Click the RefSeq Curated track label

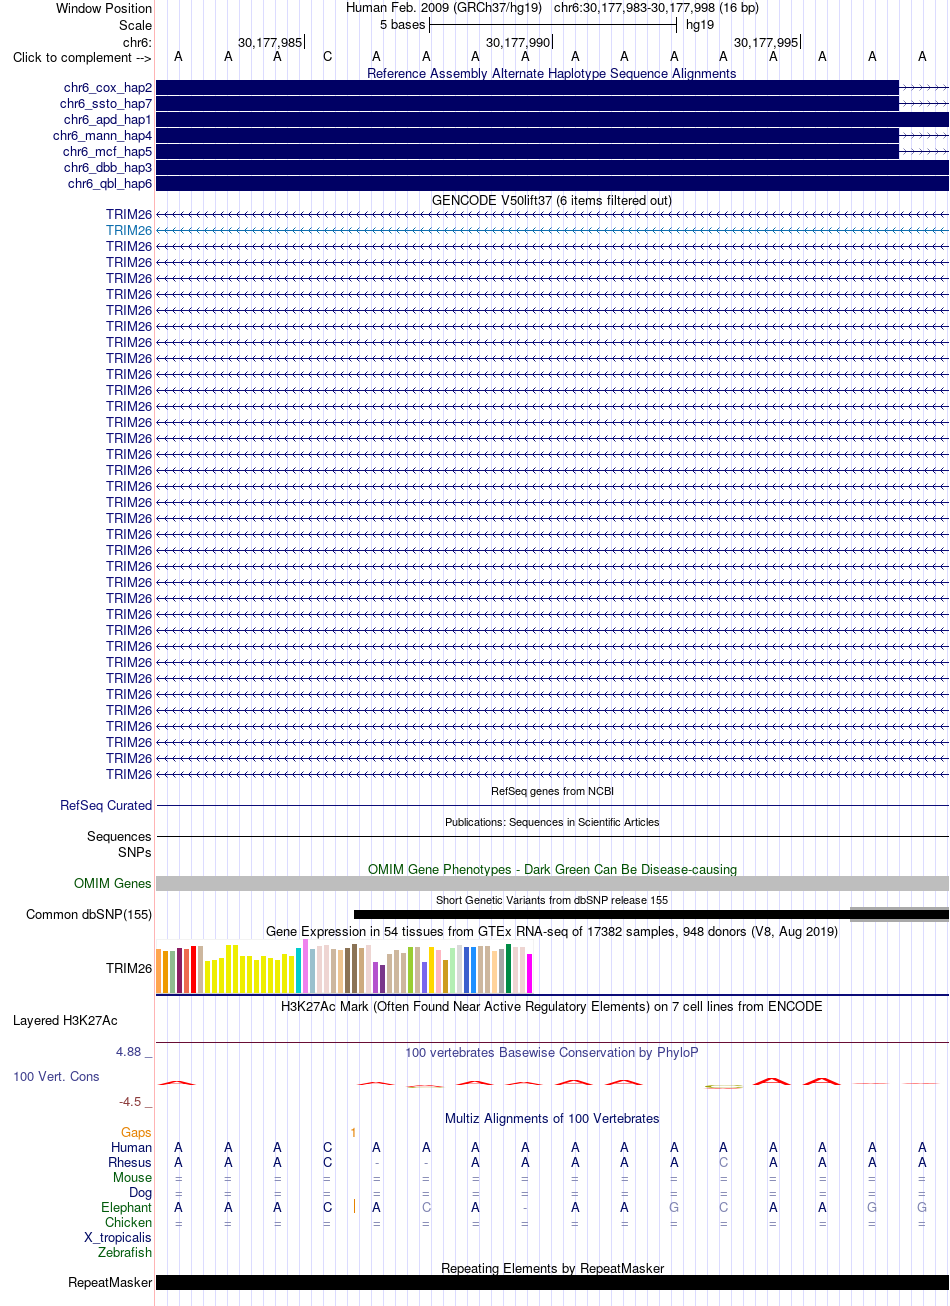coord(106,805)
